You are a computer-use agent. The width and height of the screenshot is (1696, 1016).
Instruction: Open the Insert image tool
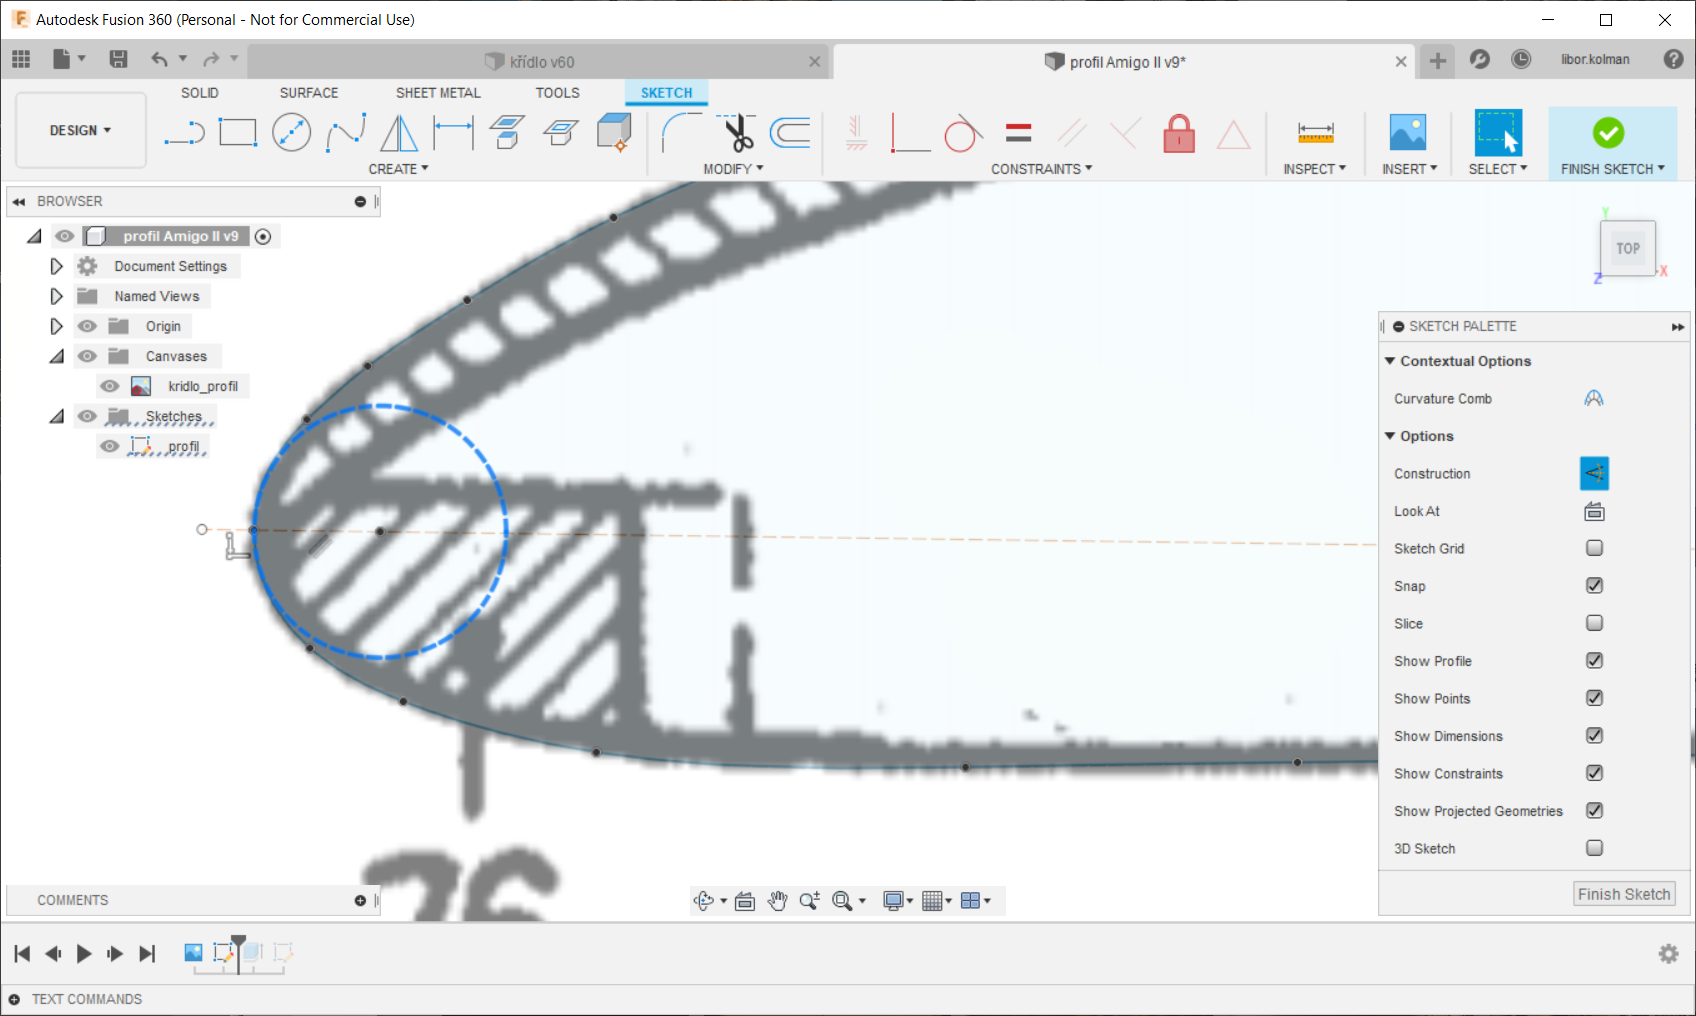coord(1407,133)
